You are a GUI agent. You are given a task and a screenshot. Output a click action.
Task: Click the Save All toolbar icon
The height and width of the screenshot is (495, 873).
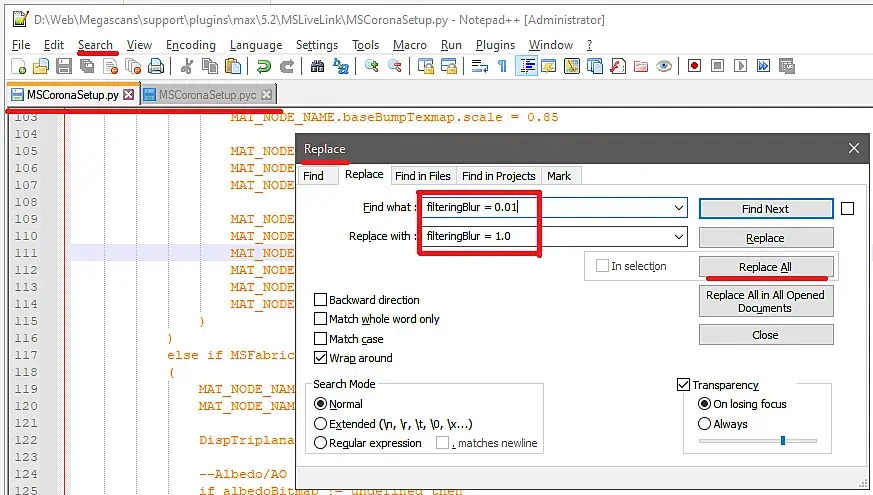[87, 66]
